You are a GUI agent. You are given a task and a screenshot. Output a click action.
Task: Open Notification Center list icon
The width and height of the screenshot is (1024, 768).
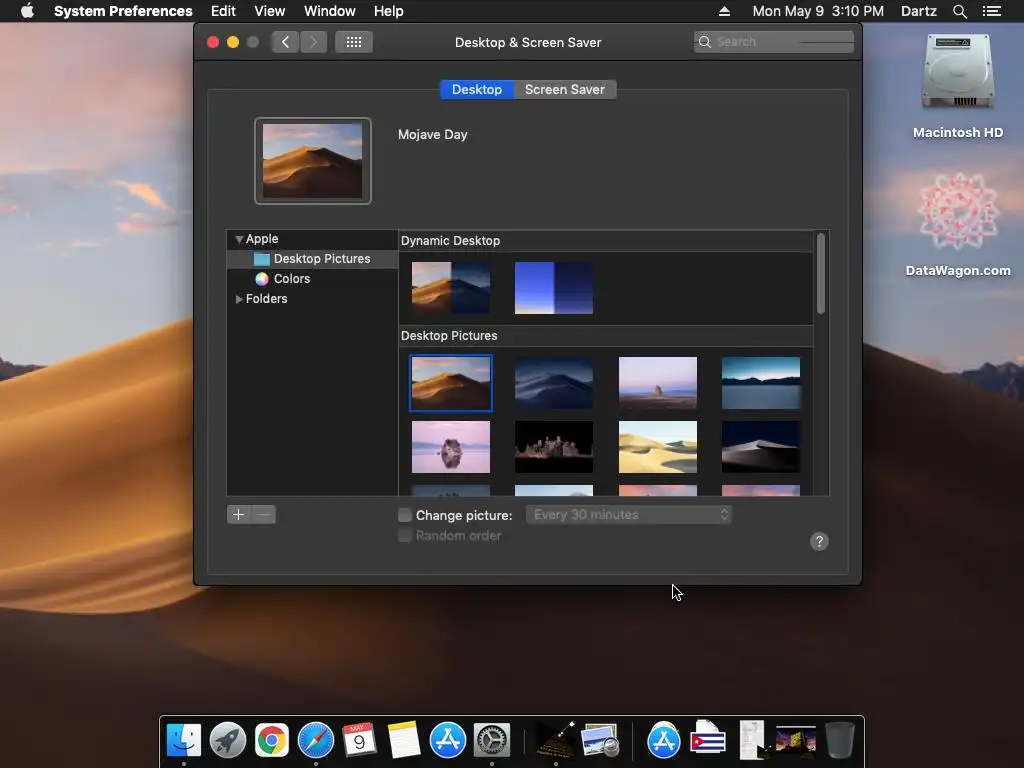point(991,11)
